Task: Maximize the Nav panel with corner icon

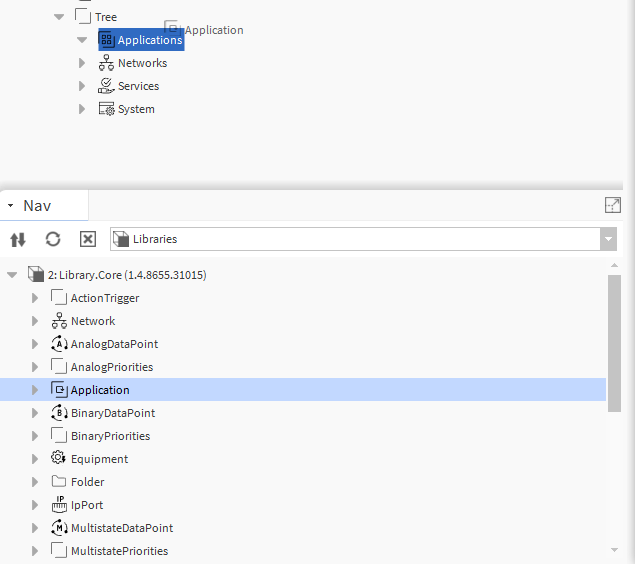Action: click(x=613, y=205)
